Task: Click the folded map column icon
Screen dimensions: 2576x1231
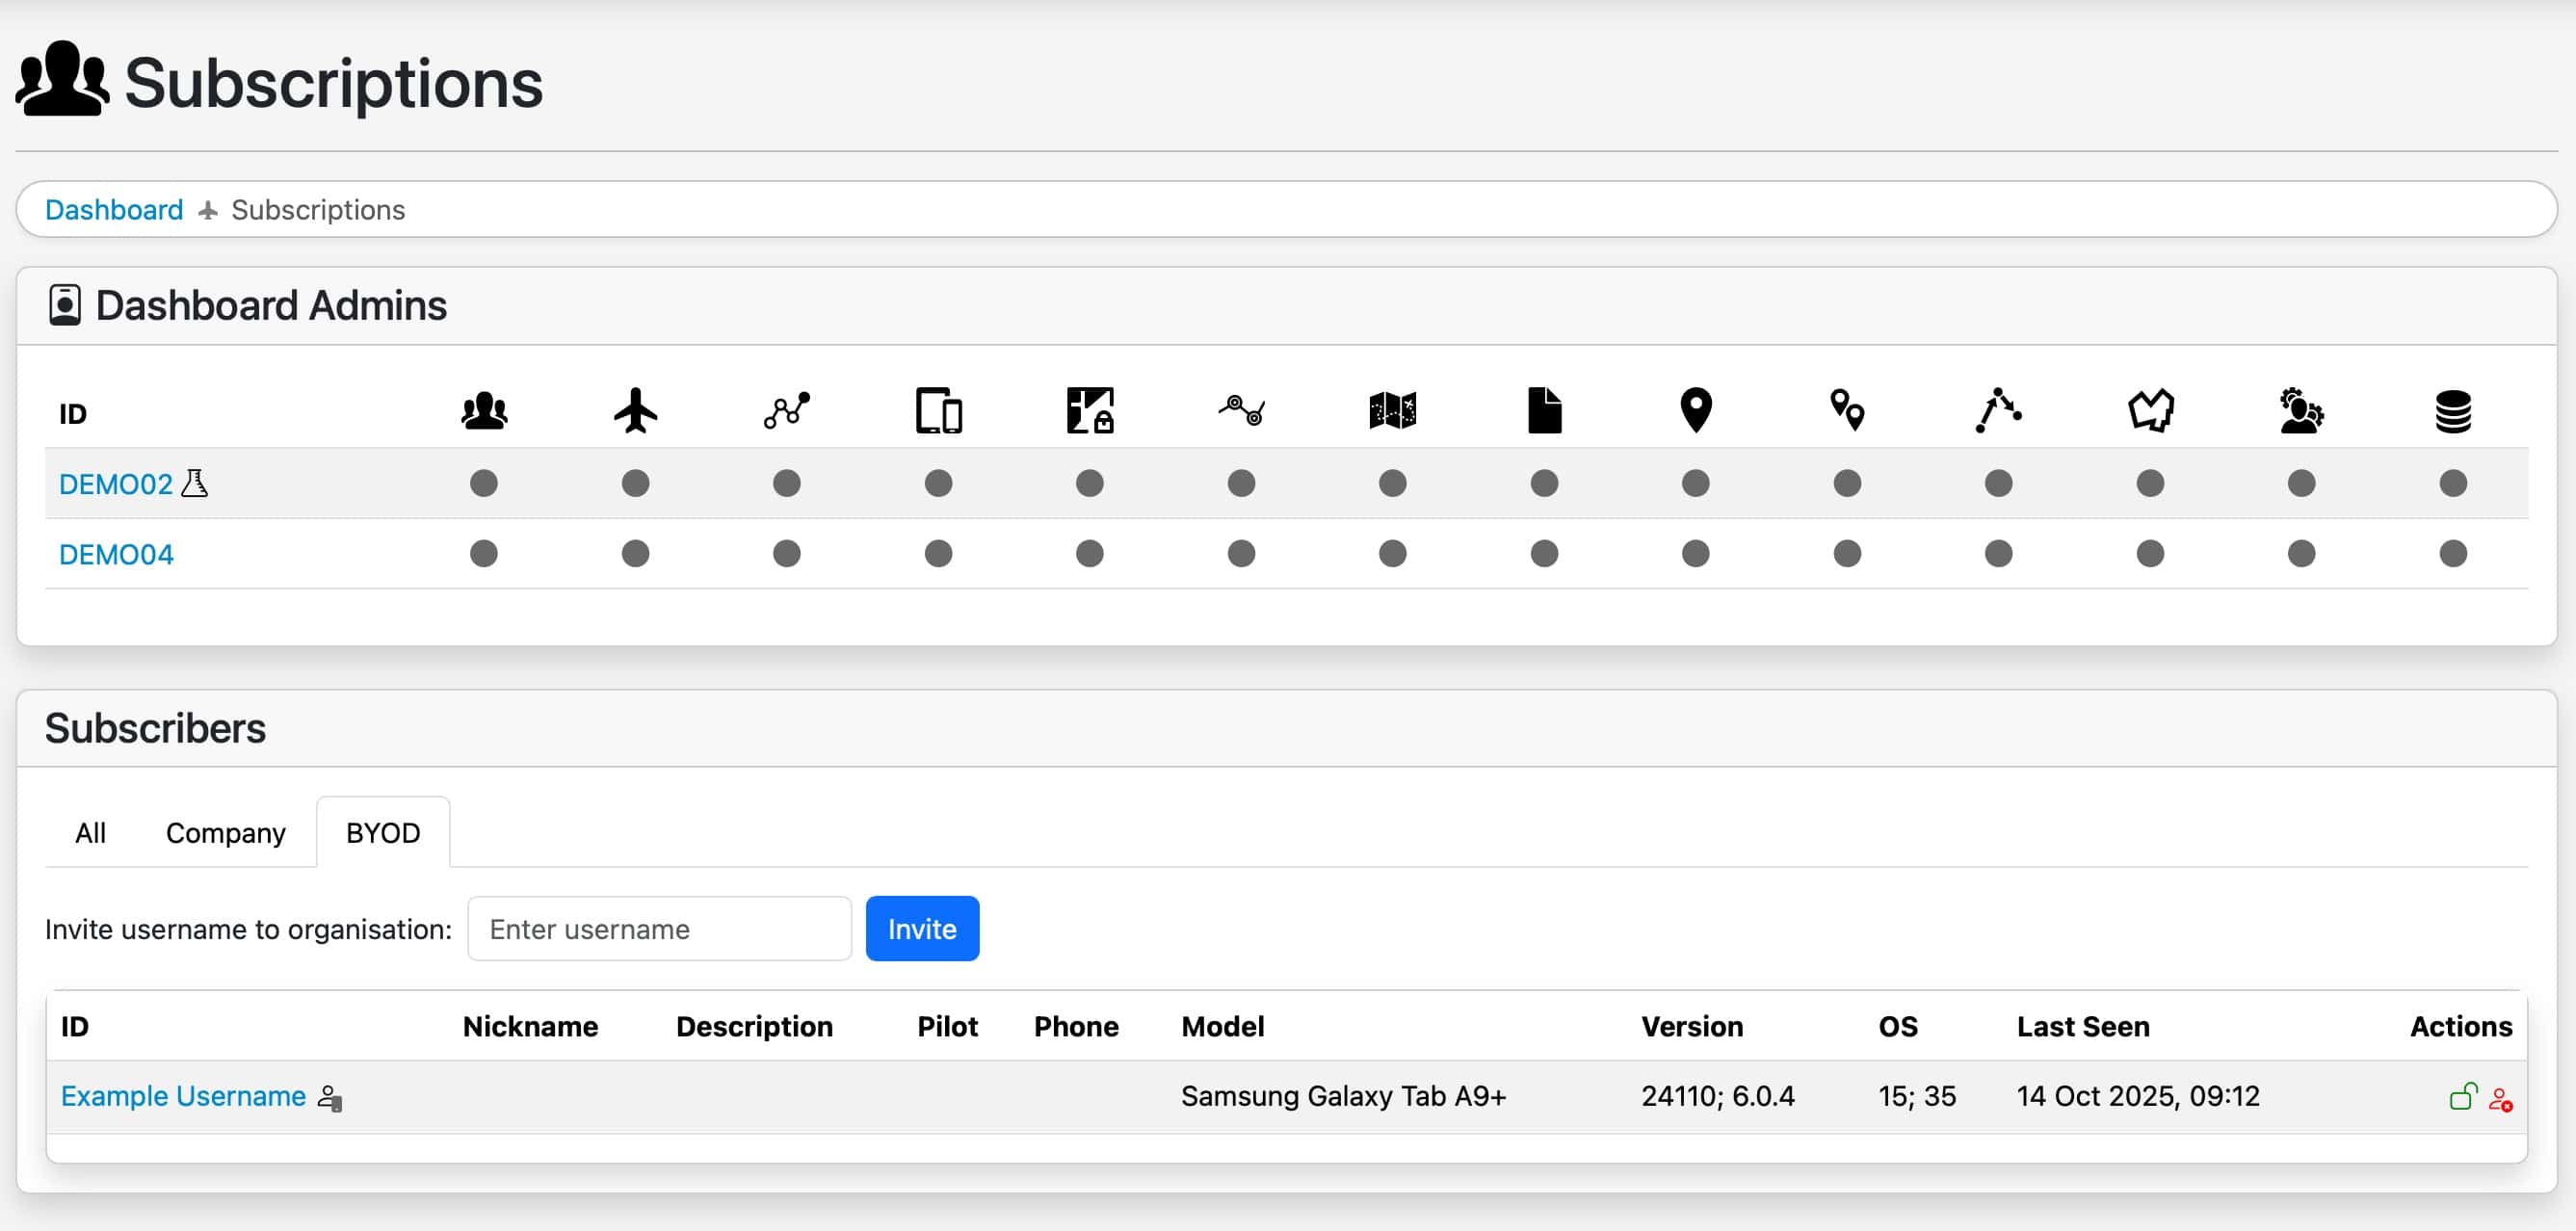Action: click(1392, 411)
